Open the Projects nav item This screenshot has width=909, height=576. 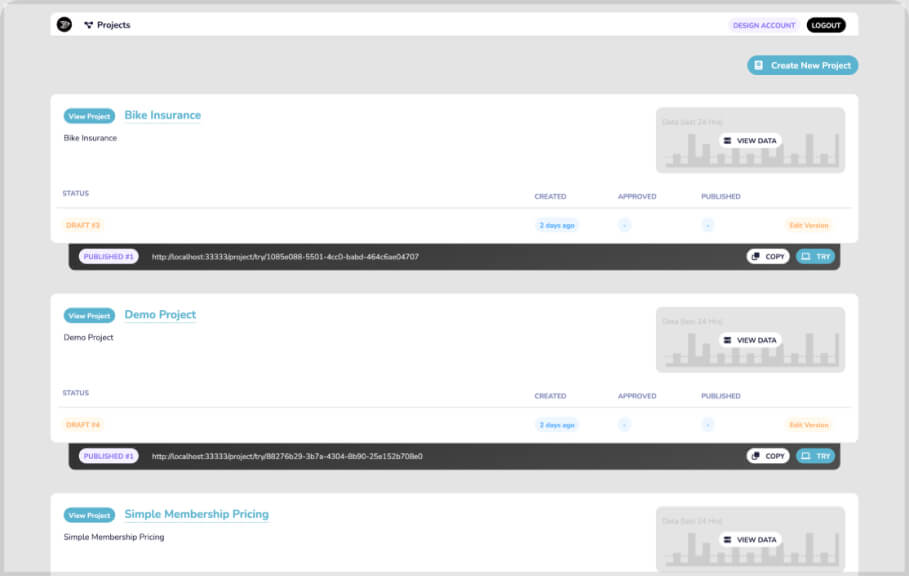click(107, 25)
